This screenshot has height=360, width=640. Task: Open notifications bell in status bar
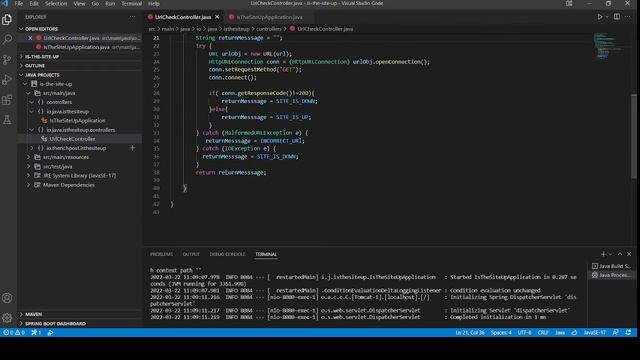pyautogui.click(x=628, y=333)
